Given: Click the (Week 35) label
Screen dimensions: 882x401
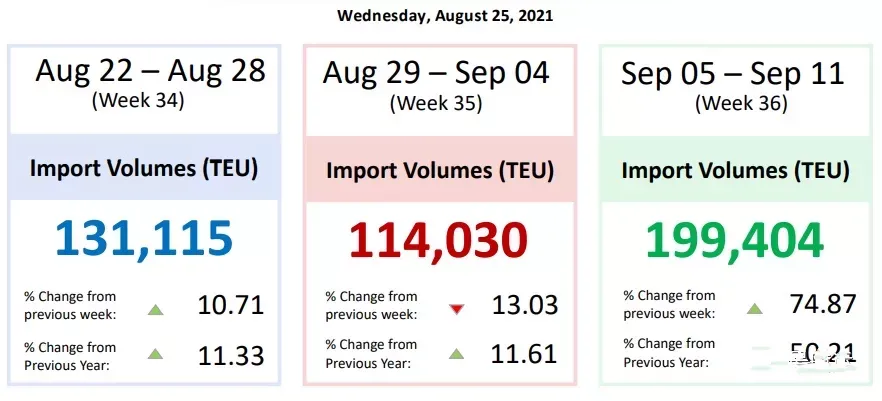Looking at the screenshot, I should pyautogui.click(x=436, y=103).
